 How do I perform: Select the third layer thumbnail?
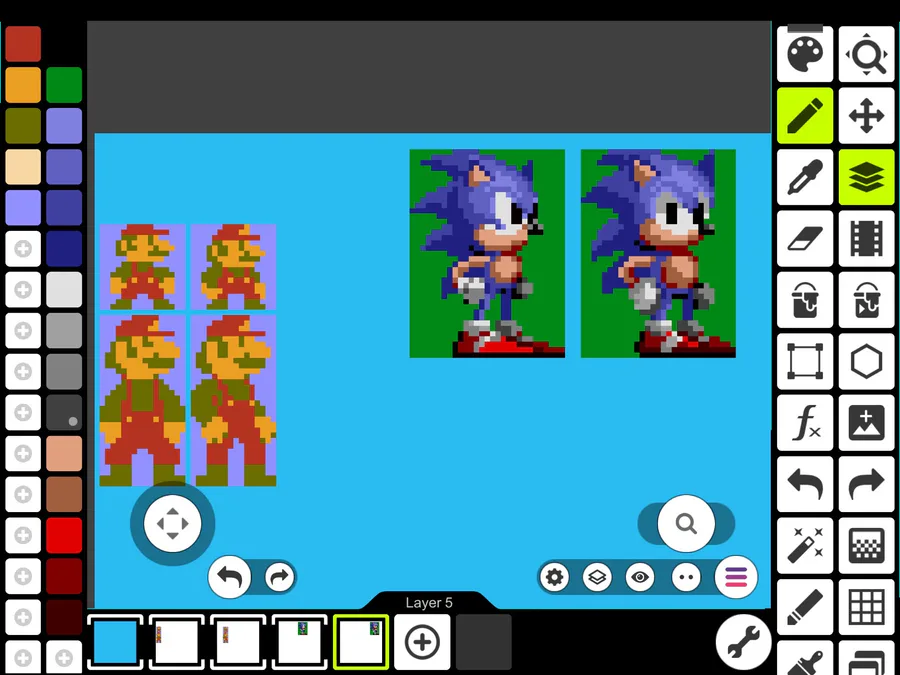pos(238,642)
